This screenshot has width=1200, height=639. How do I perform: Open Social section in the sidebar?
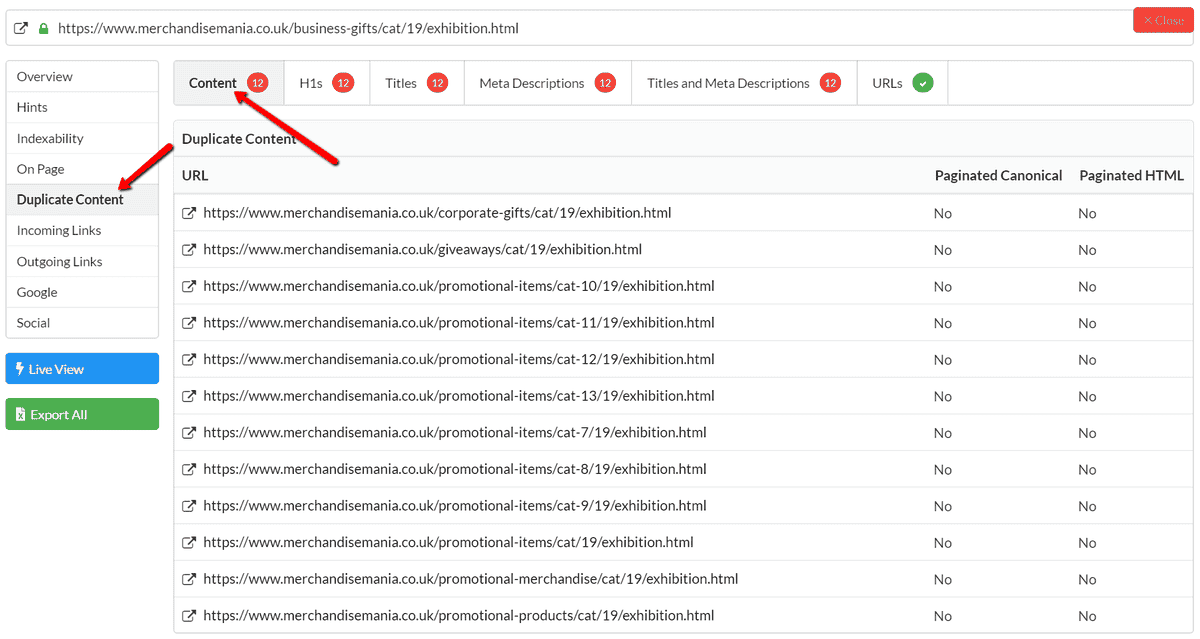tap(82, 323)
